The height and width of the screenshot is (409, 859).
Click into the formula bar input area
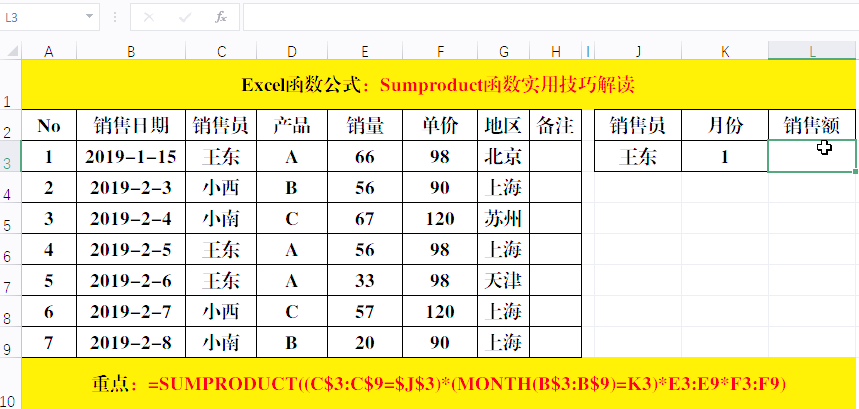tap(551, 17)
